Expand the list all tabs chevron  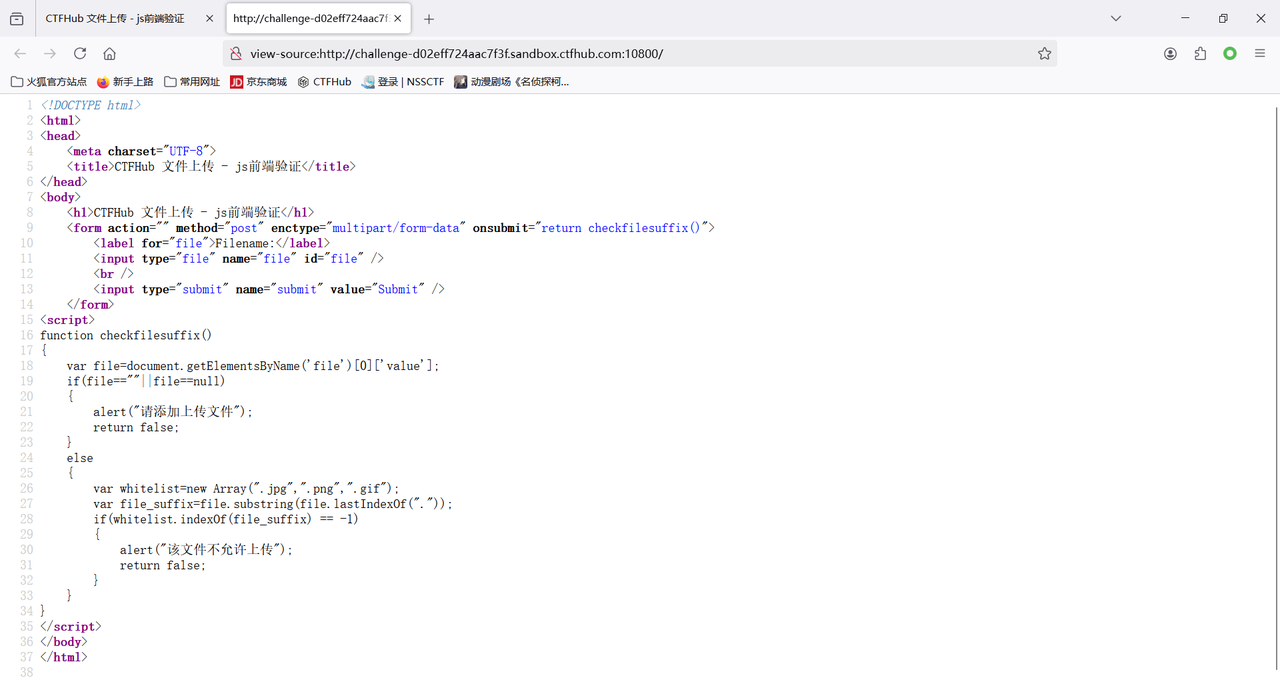click(x=1116, y=19)
